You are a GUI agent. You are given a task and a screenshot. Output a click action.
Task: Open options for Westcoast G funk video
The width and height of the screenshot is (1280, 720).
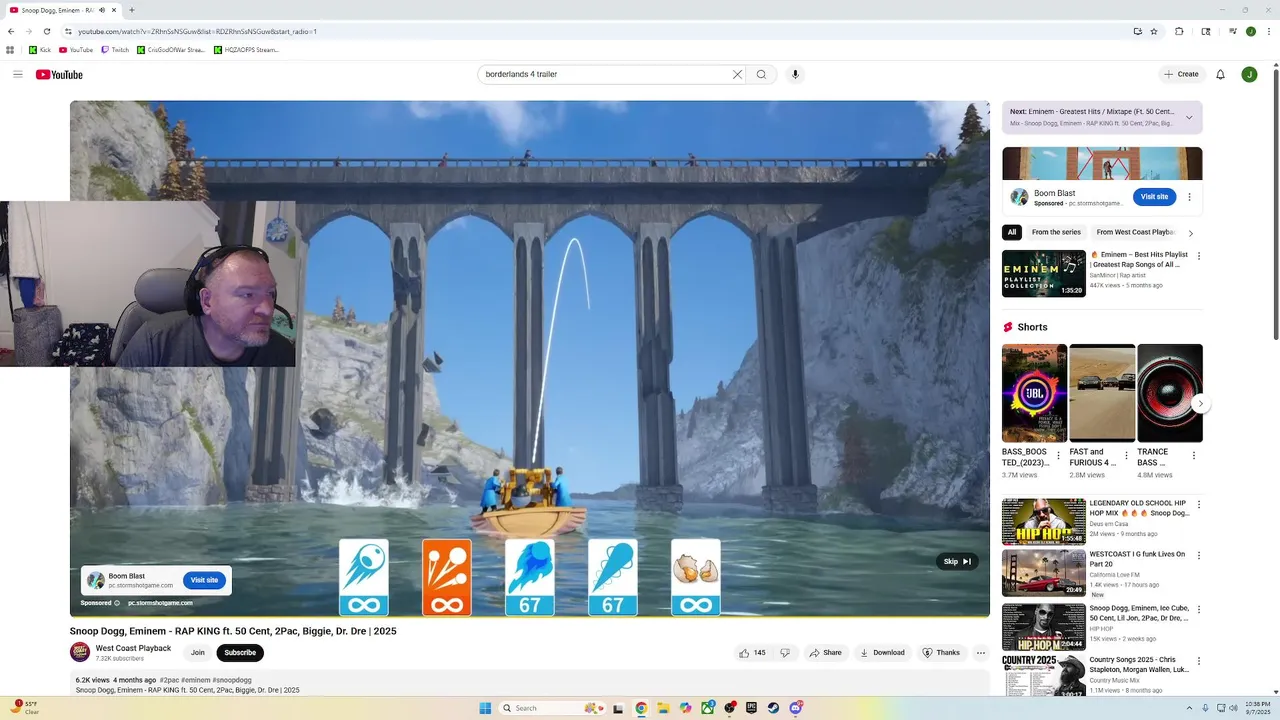(x=1199, y=556)
